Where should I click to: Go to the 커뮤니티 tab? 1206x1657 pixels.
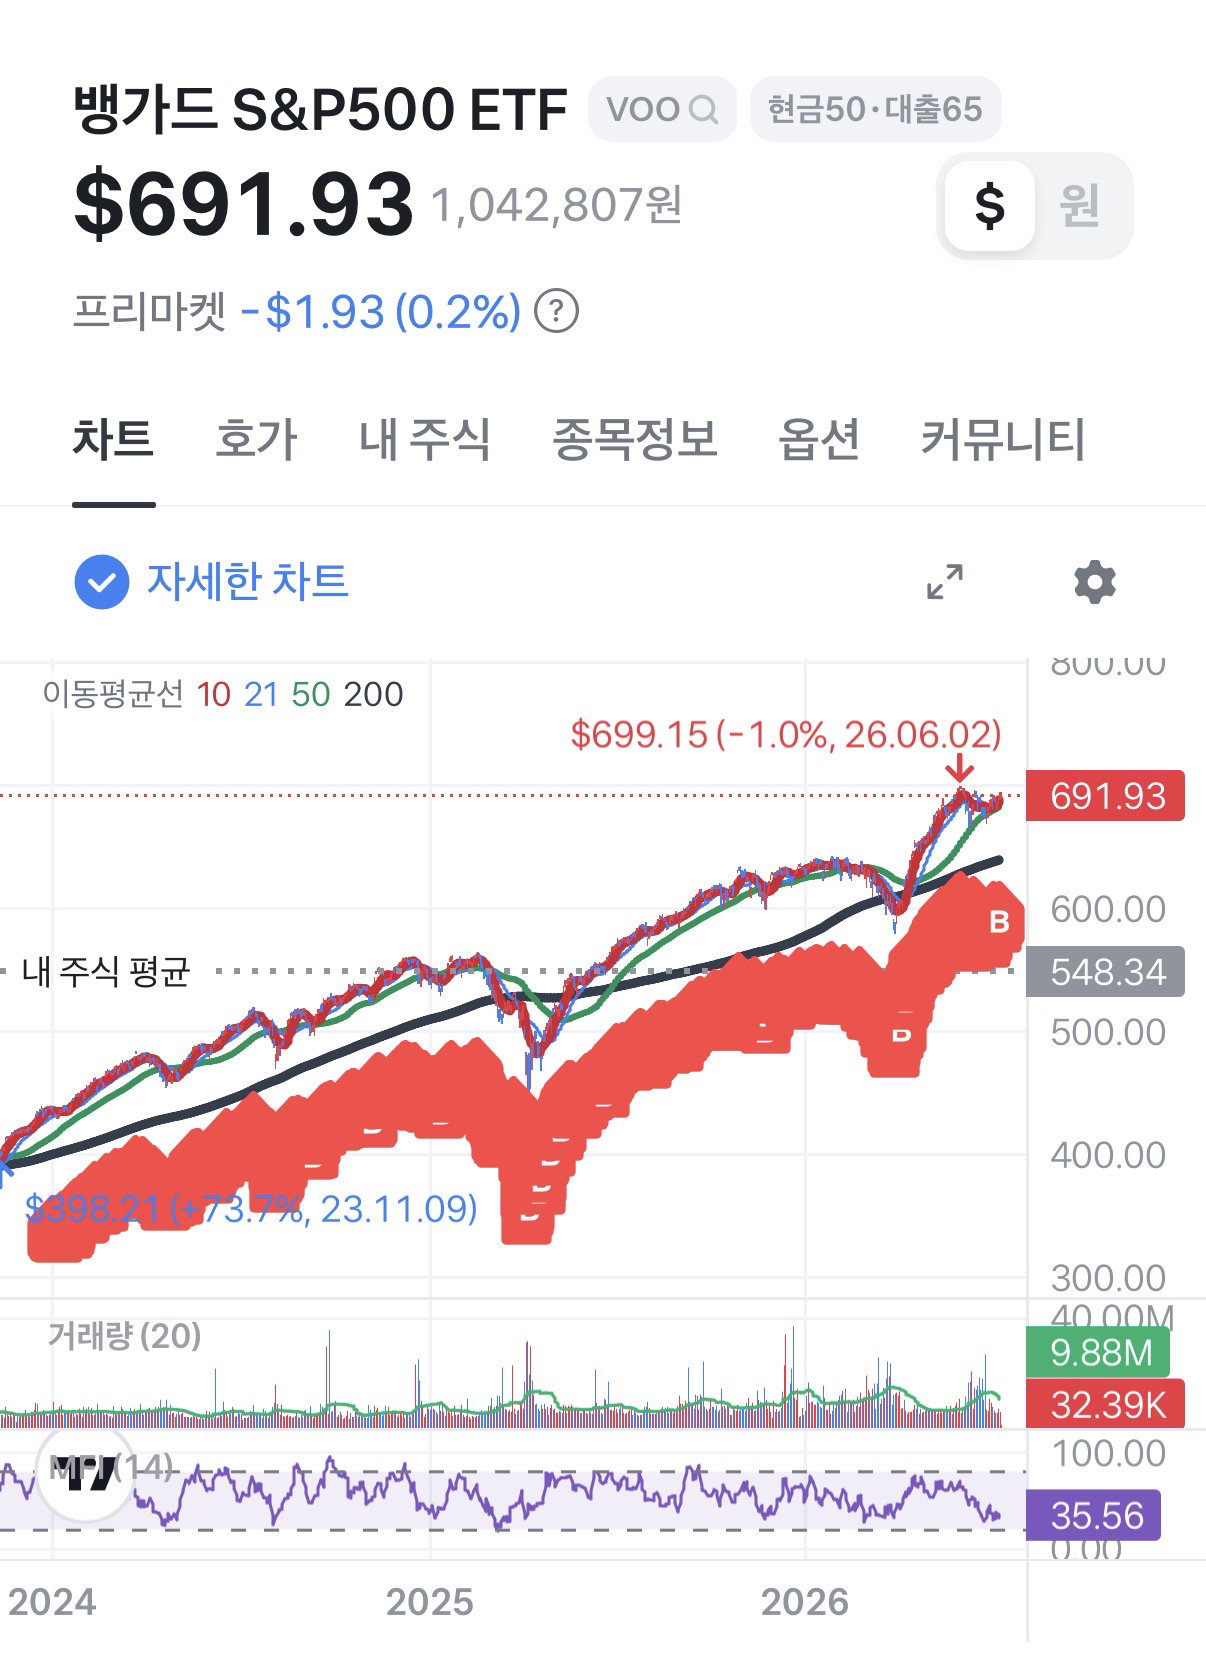[1003, 439]
